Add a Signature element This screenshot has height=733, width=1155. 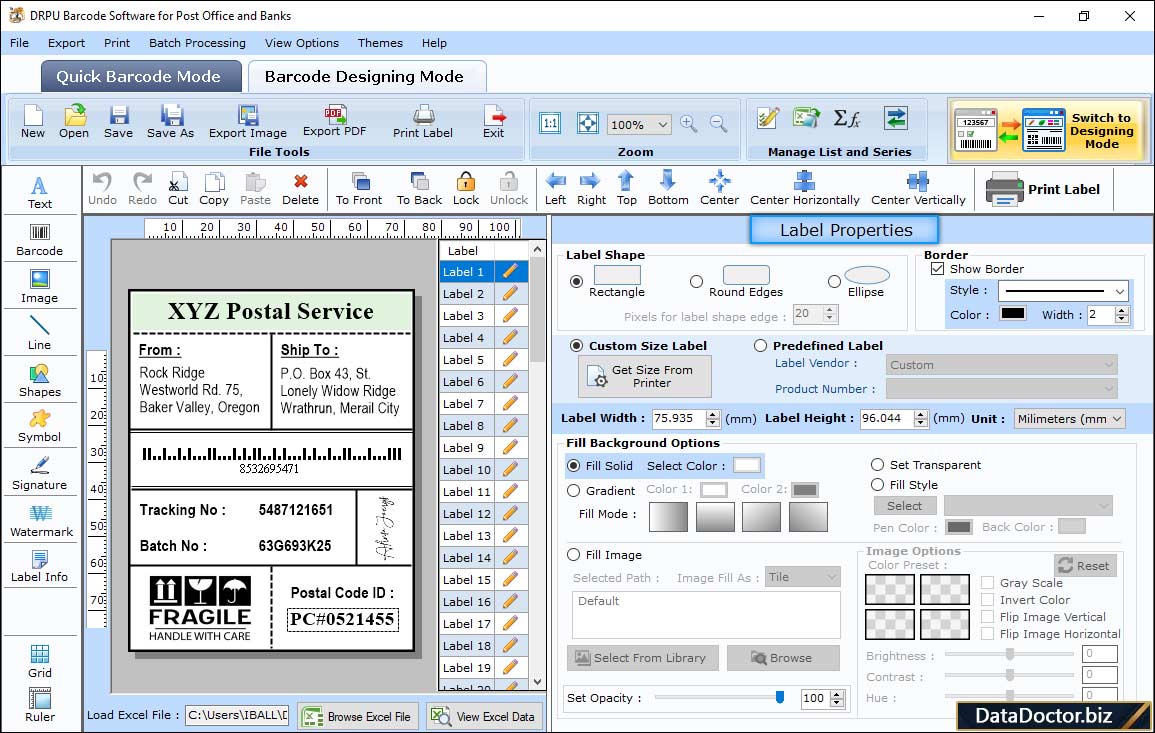pyautogui.click(x=40, y=474)
